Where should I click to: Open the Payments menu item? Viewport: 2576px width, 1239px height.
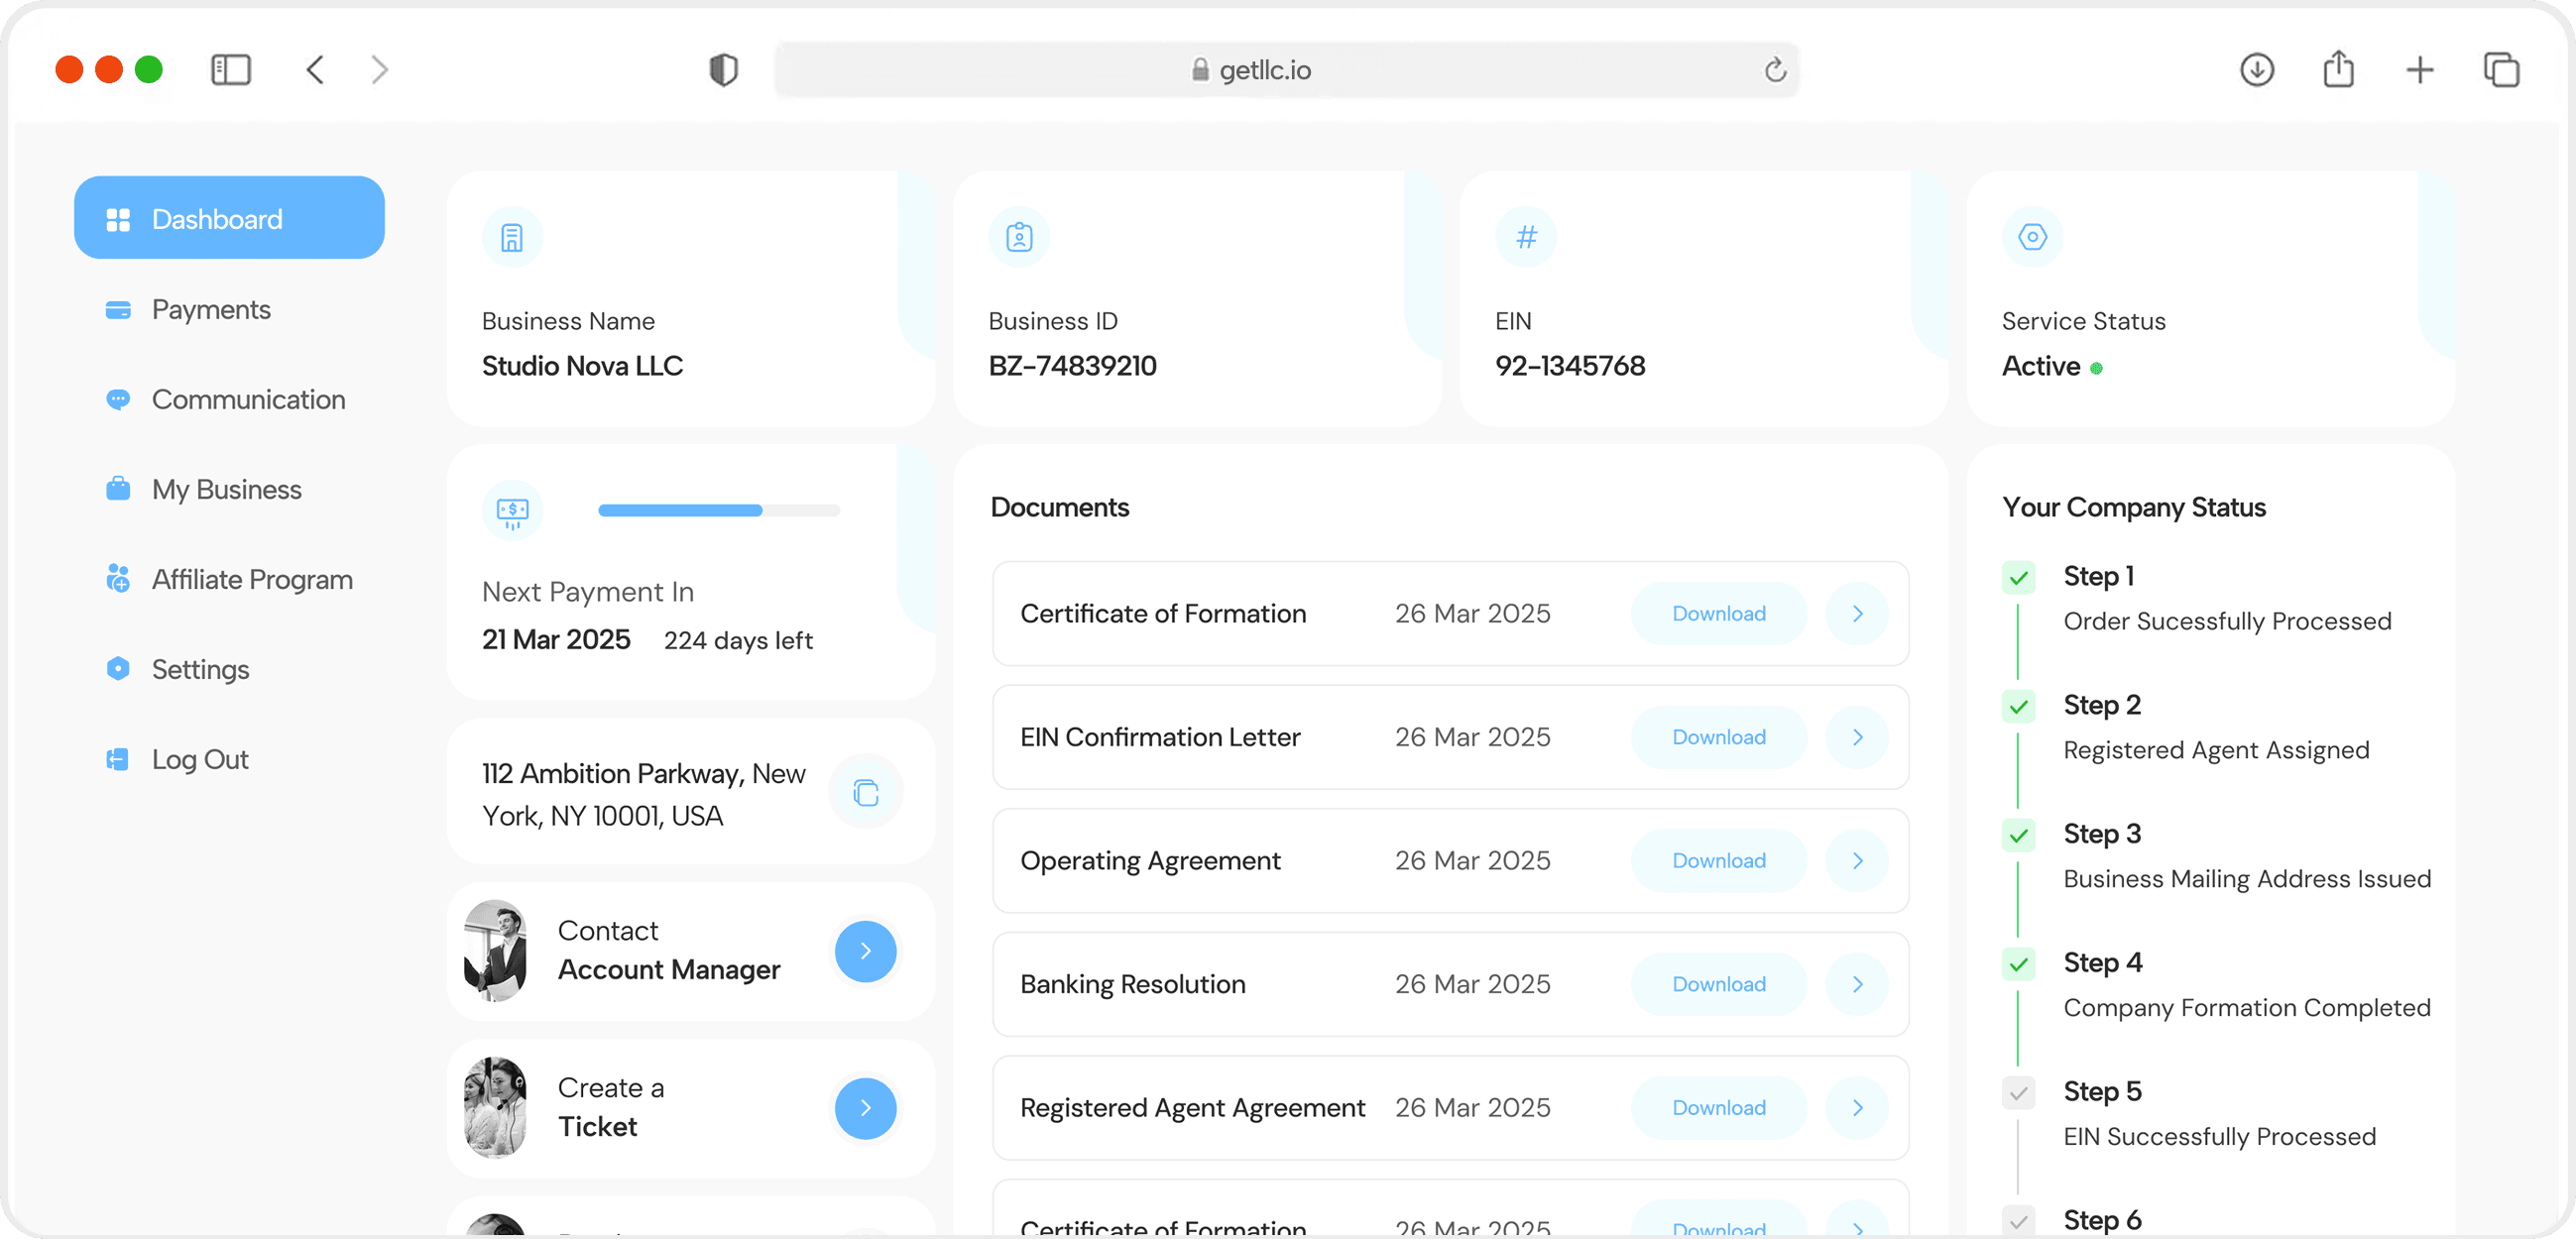point(211,310)
